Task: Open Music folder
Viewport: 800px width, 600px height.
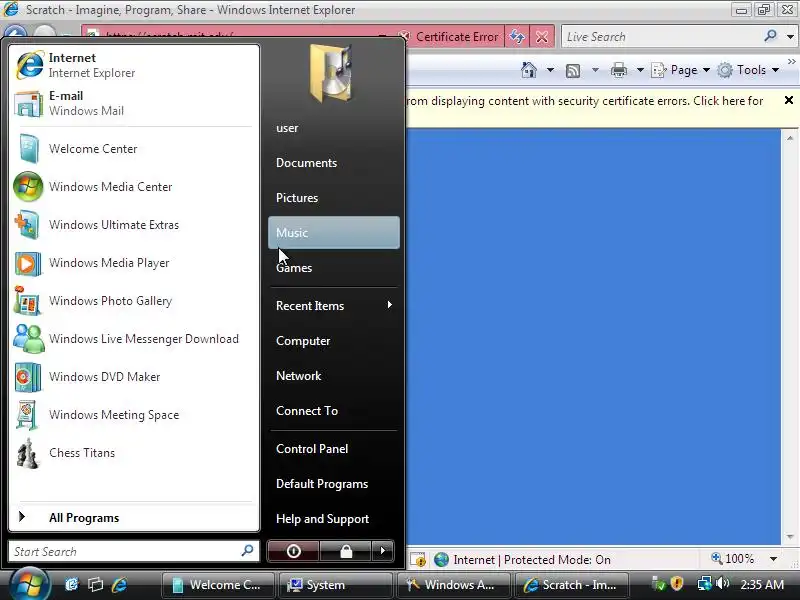Action: [334, 233]
